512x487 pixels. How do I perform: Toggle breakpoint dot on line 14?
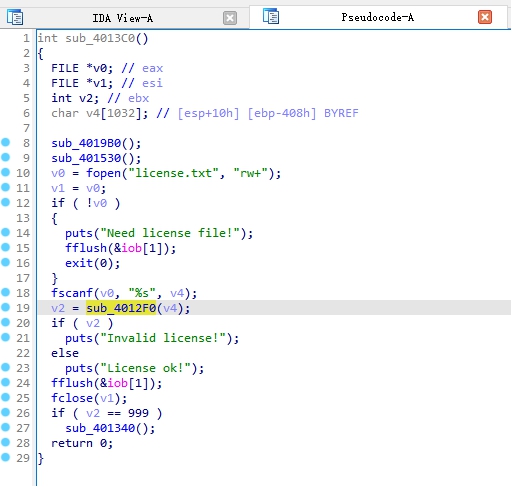(x=6, y=232)
